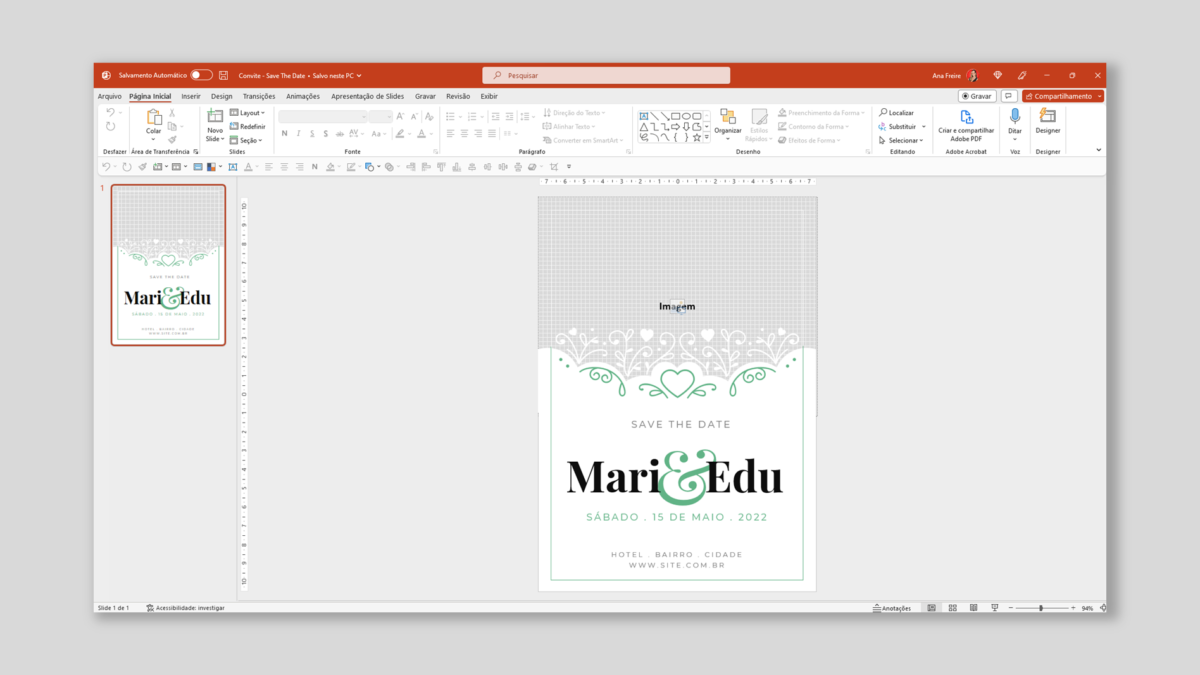Screen dimensions: 1200x675
Task: Click the Novo Slide icon
Action: coord(215,118)
